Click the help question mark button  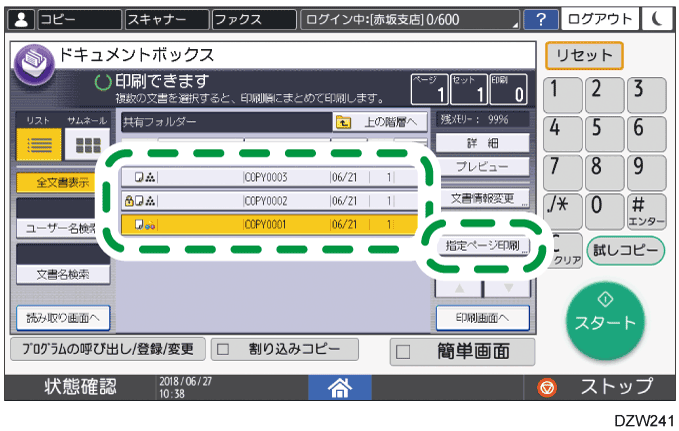541,19
